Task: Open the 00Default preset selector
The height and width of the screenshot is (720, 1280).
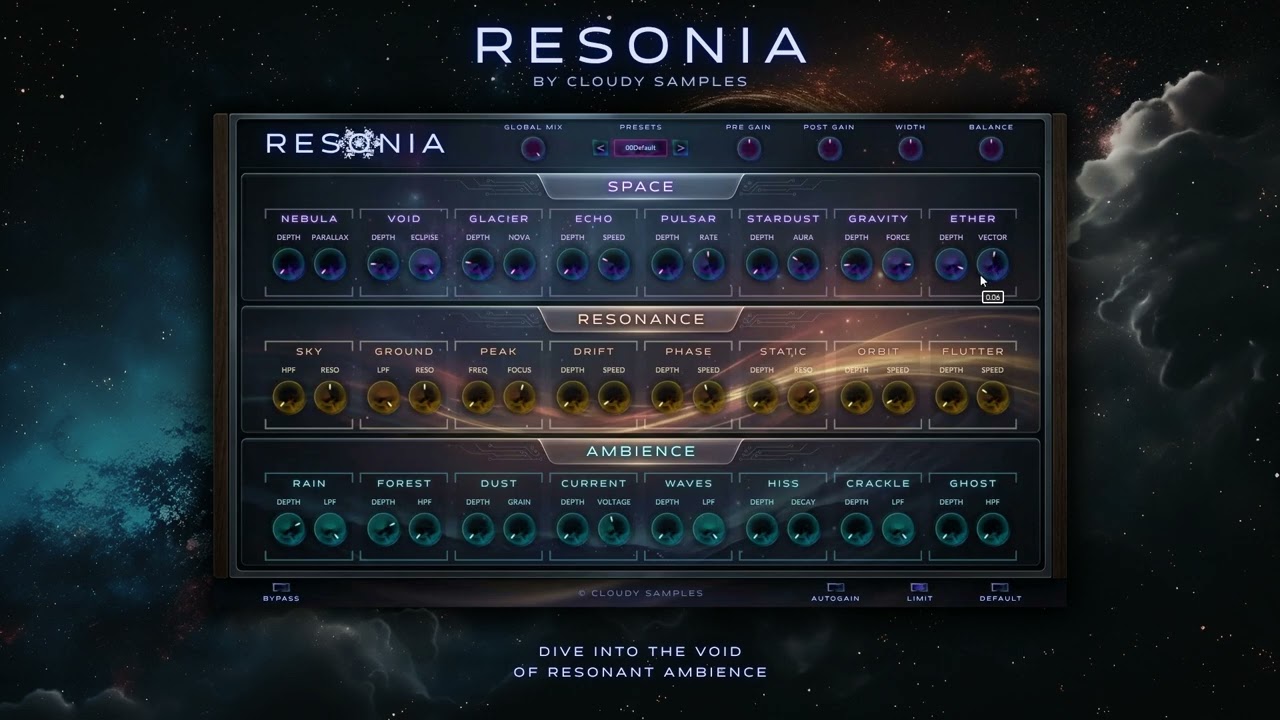Action: tap(641, 148)
